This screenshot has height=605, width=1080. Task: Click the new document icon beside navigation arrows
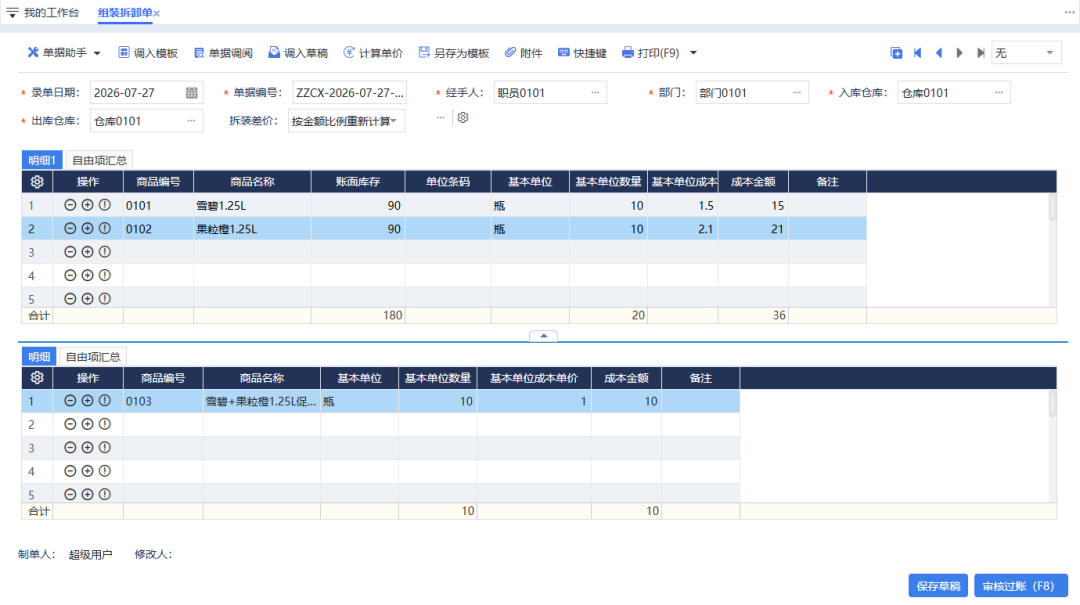[896, 53]
